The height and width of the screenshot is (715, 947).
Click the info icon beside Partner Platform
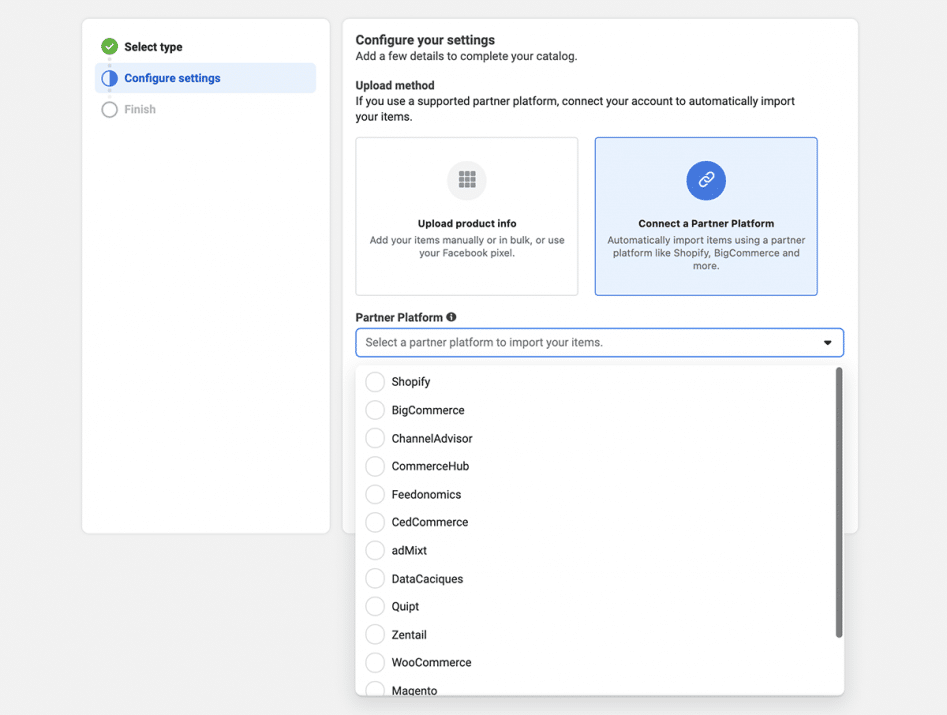coord(451,317)
